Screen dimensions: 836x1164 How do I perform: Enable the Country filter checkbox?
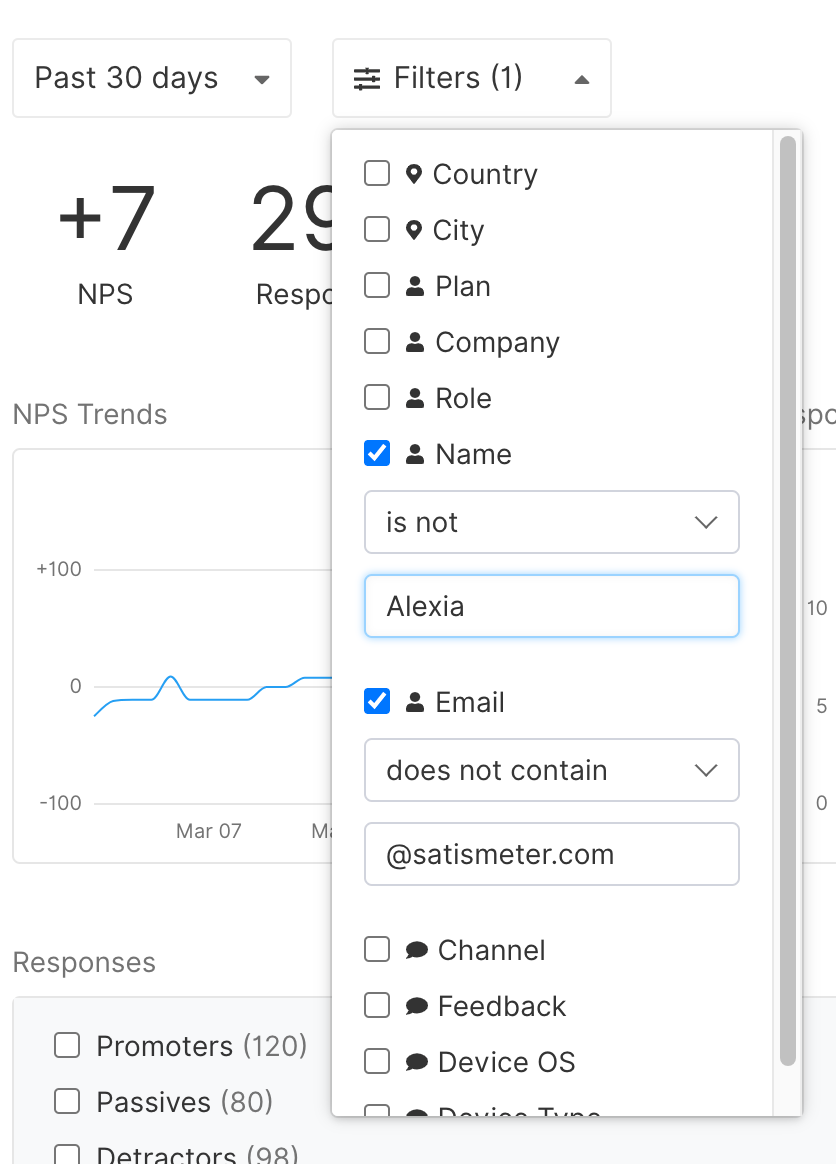pyautogui.click(x=377, y=174)
